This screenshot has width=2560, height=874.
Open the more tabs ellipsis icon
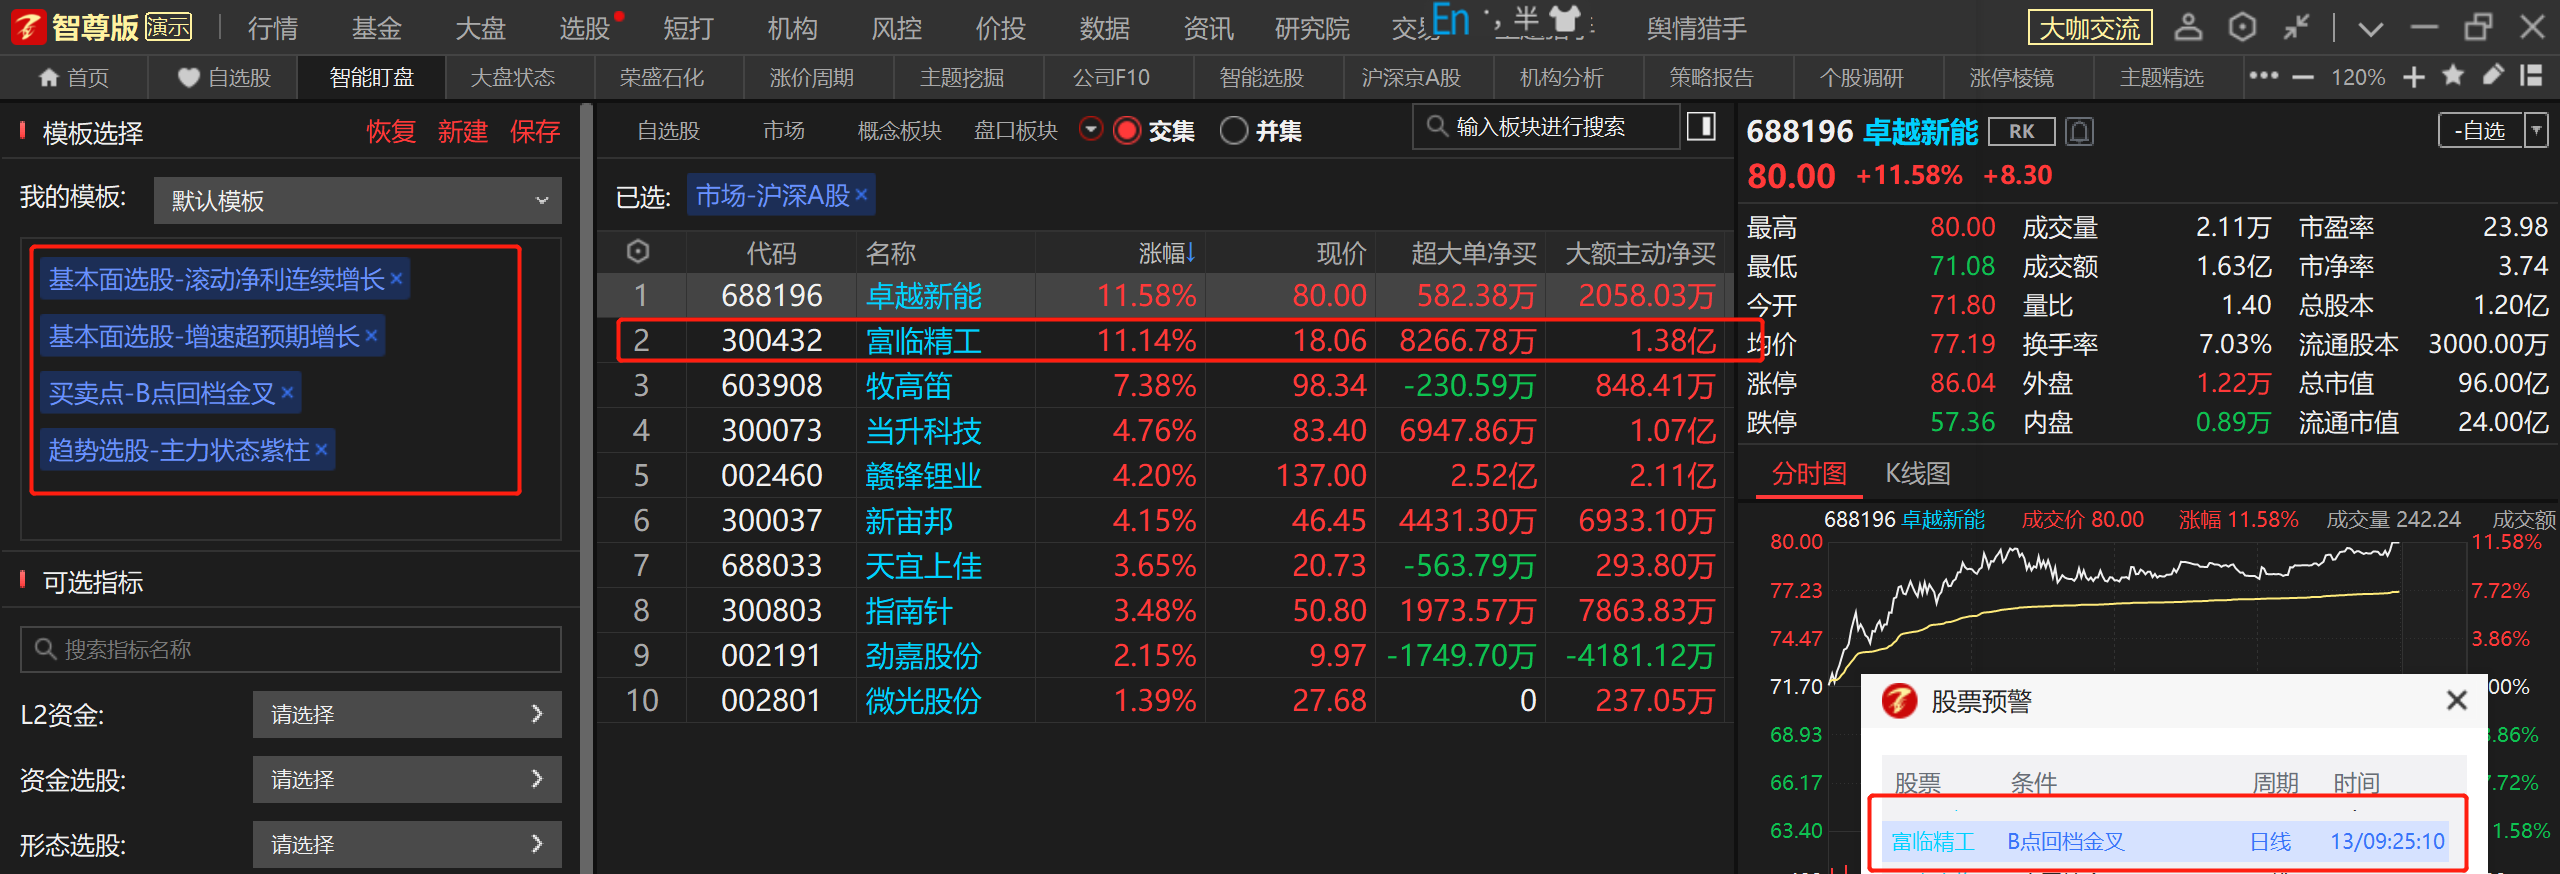(x=2263, y=76)
